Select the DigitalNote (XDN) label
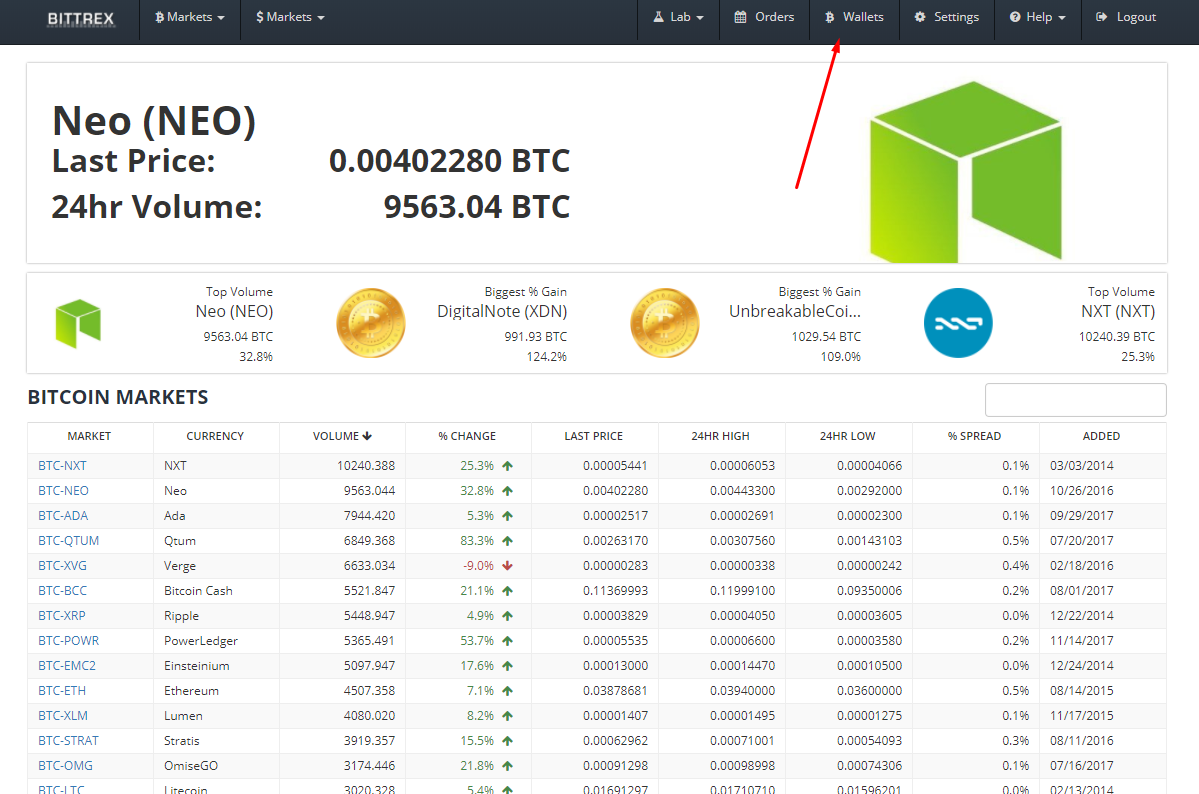 (502, 311)
